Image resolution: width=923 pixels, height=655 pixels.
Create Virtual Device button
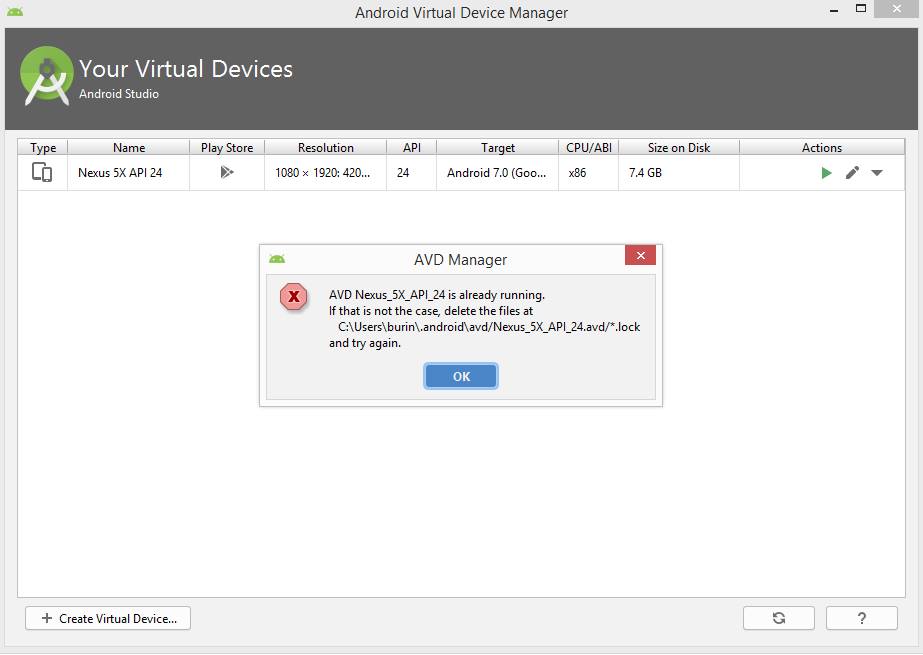click(x=108, y=618)
